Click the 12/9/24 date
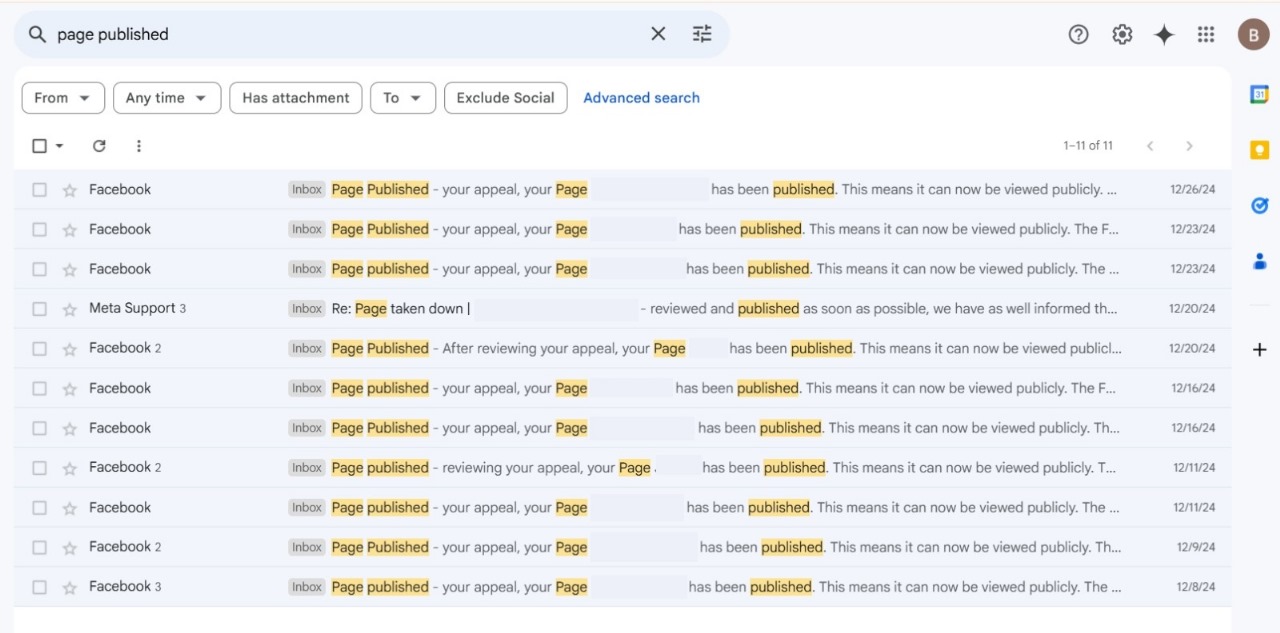The image size is (1280, 633). 1196,547
